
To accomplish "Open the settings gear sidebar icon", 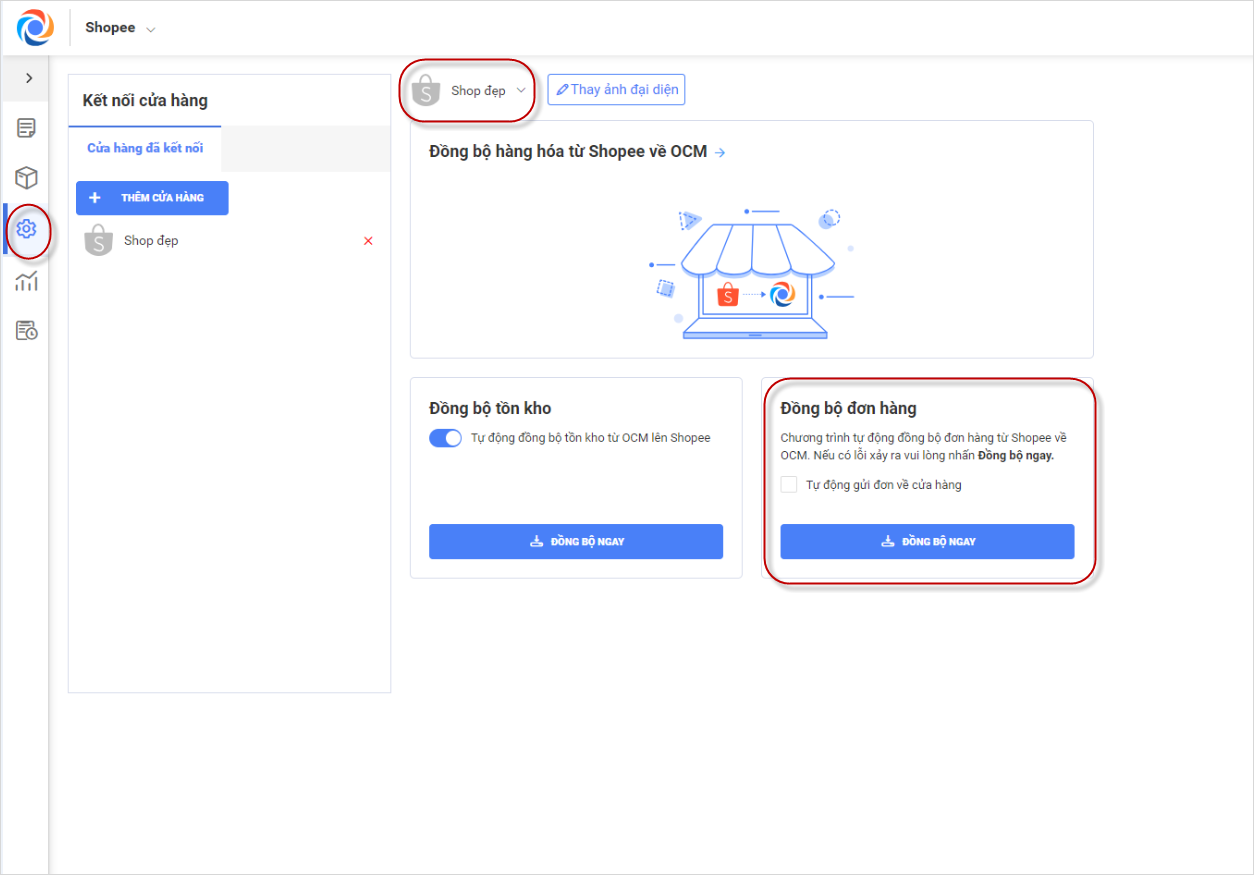I will point(26,229).
